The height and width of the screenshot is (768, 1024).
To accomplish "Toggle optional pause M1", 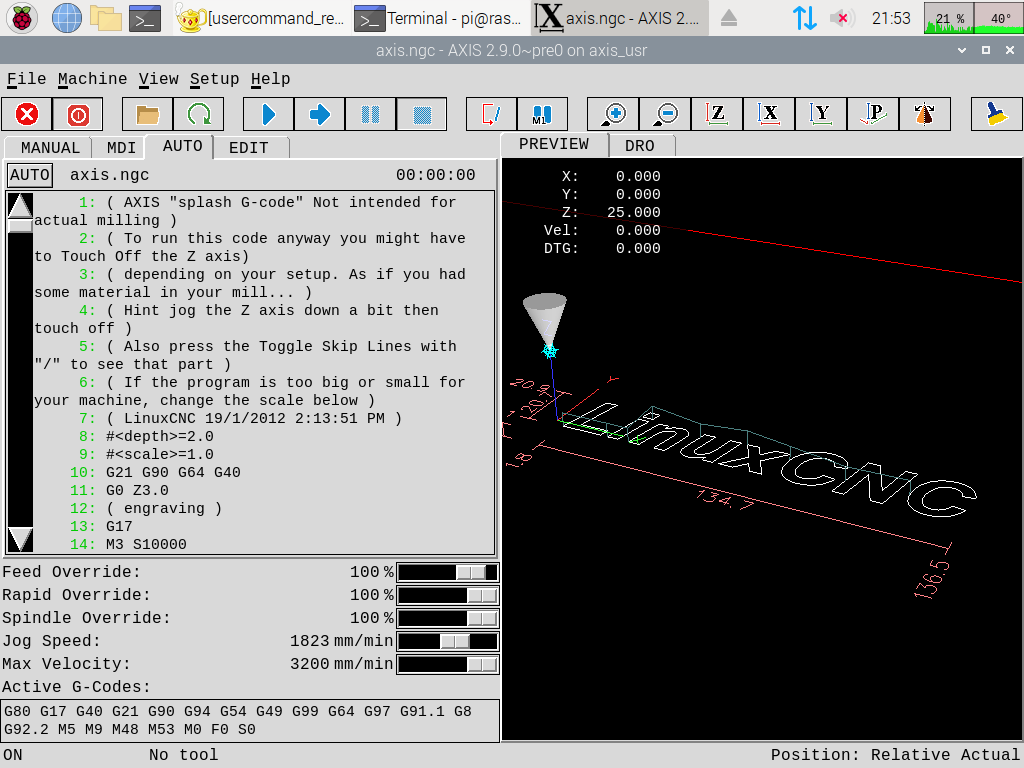I will (x=542, y=114).
